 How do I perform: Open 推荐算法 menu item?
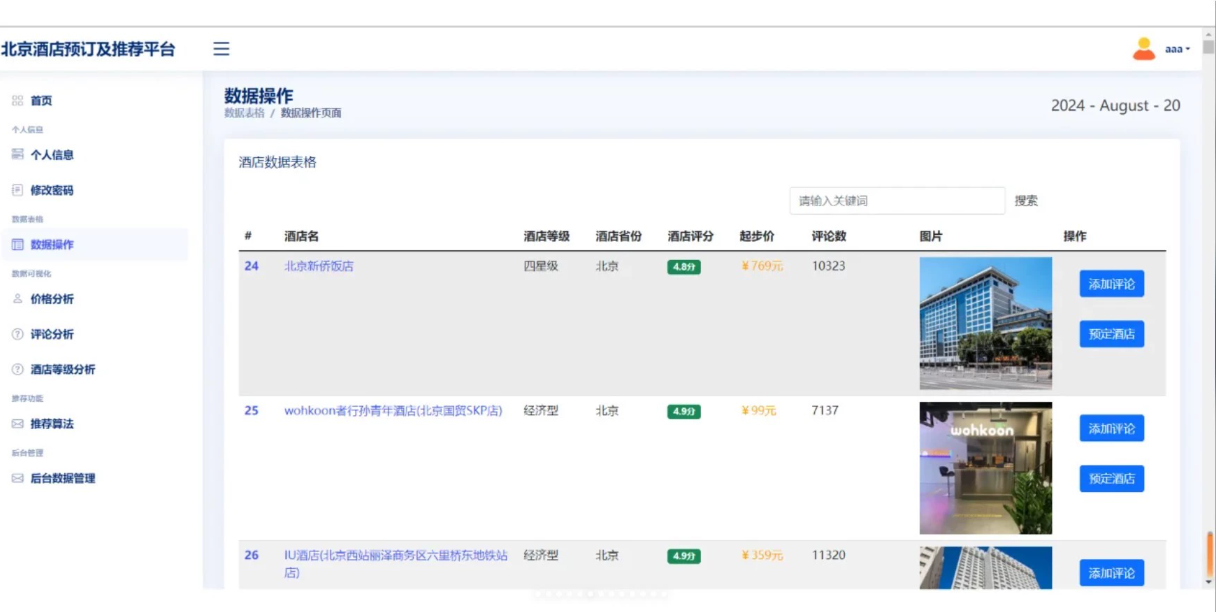pyautogui.click(x=52, y=424)
